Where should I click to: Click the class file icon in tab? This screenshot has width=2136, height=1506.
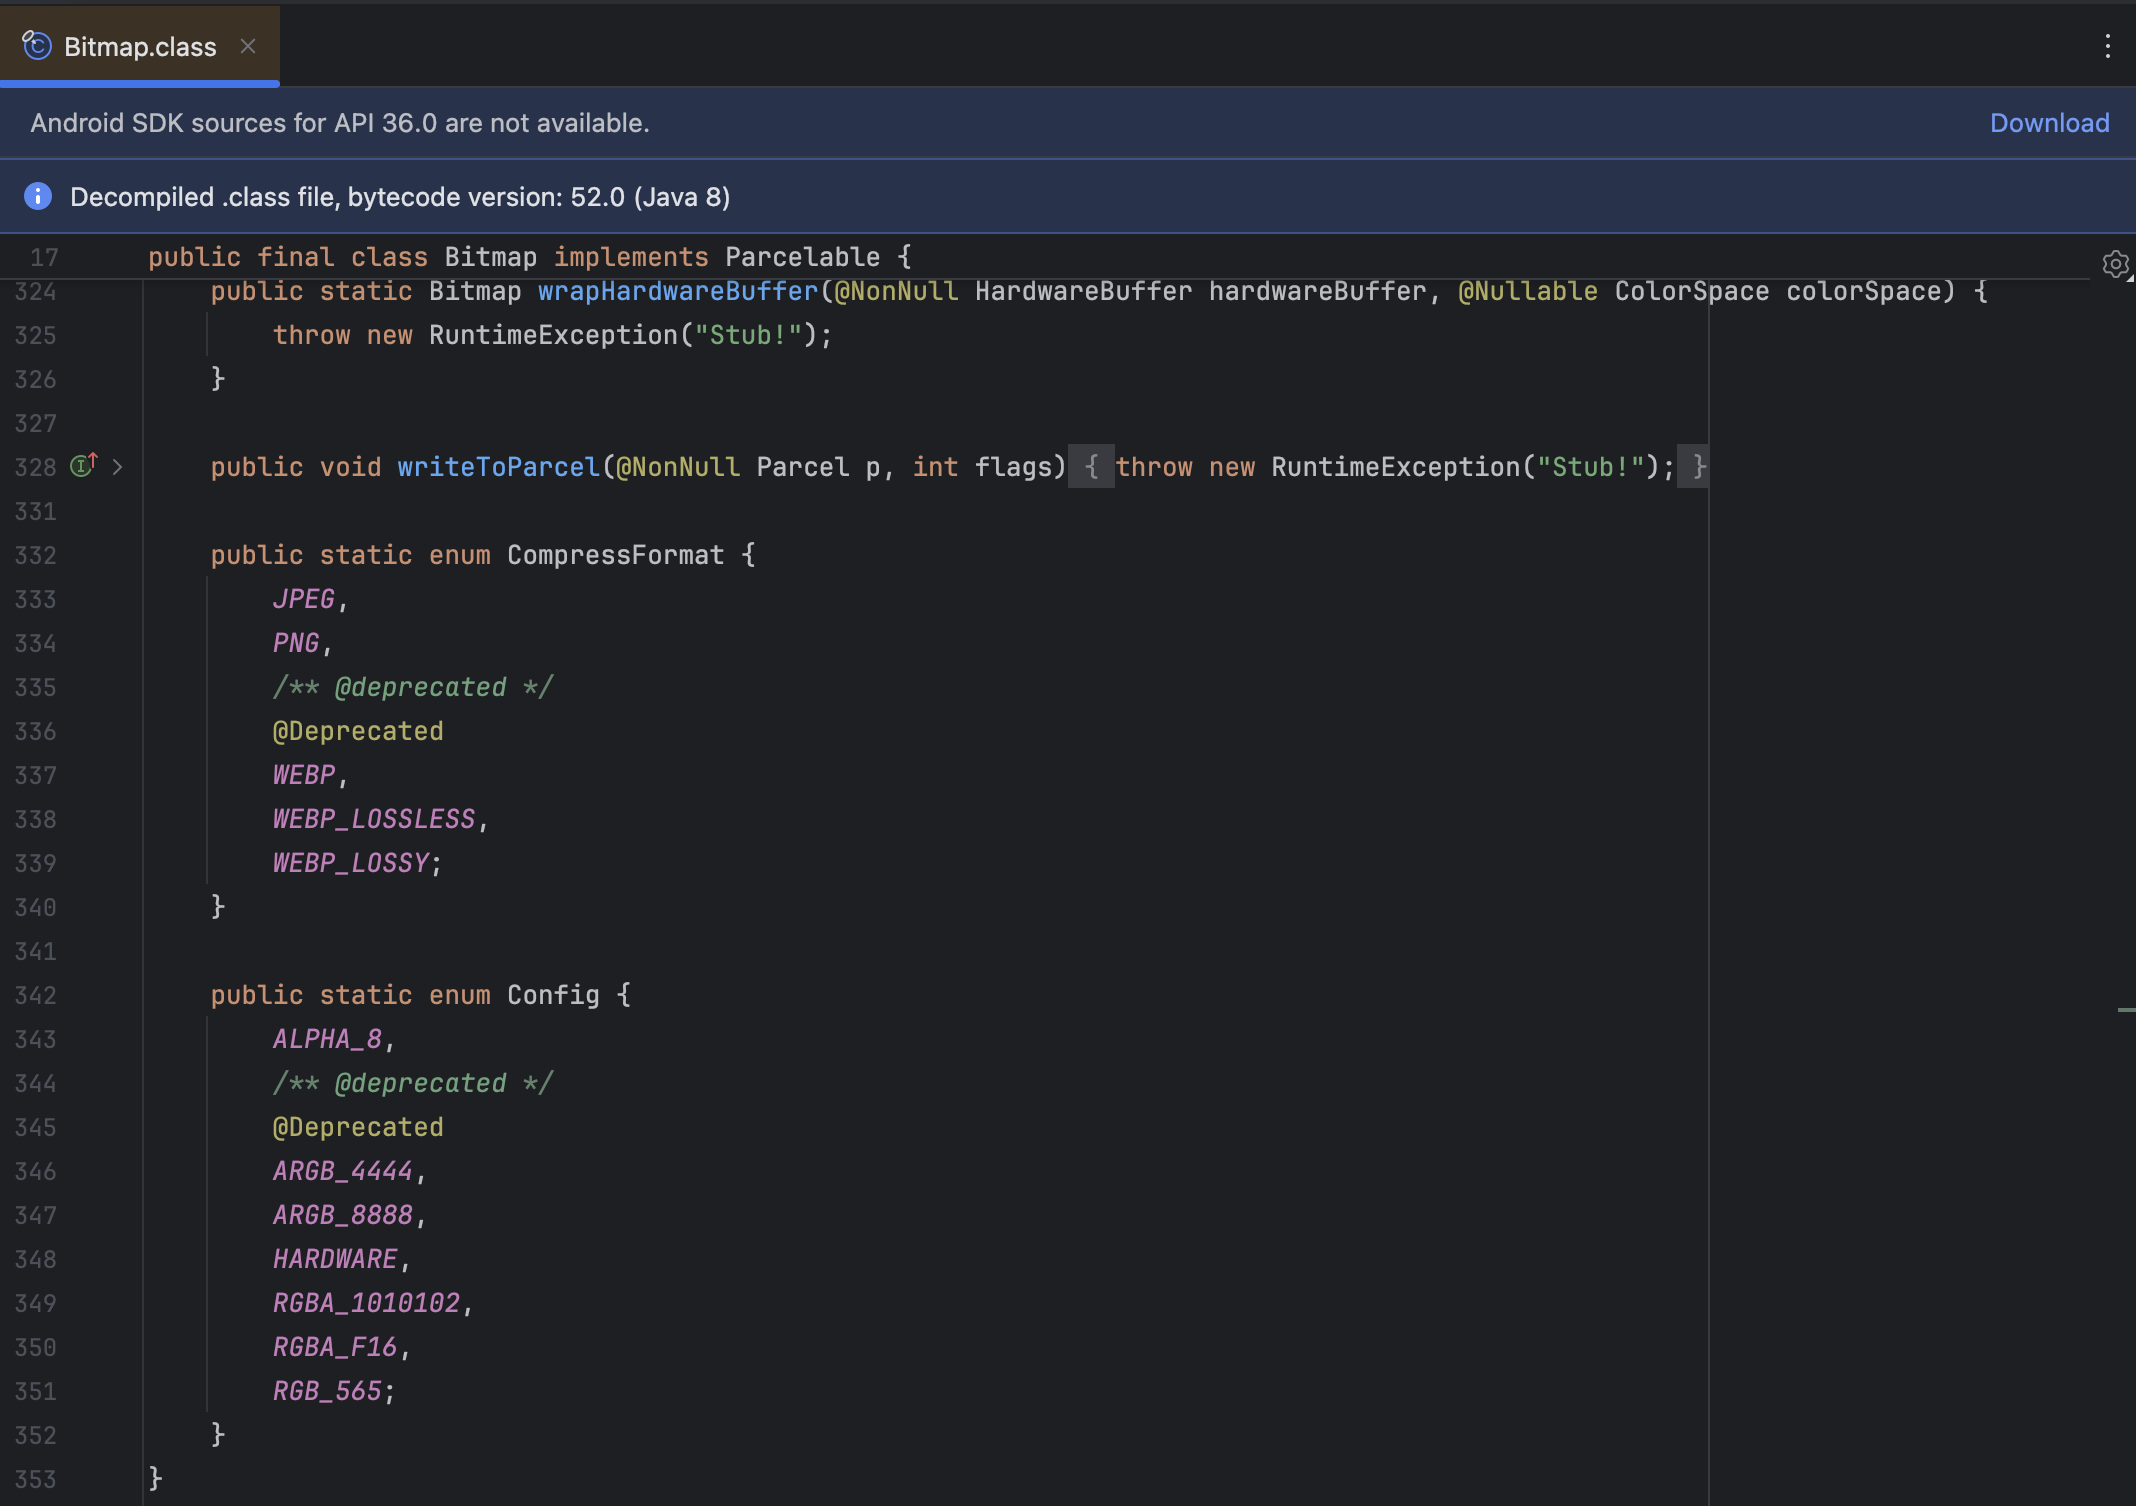coord(37,46)
